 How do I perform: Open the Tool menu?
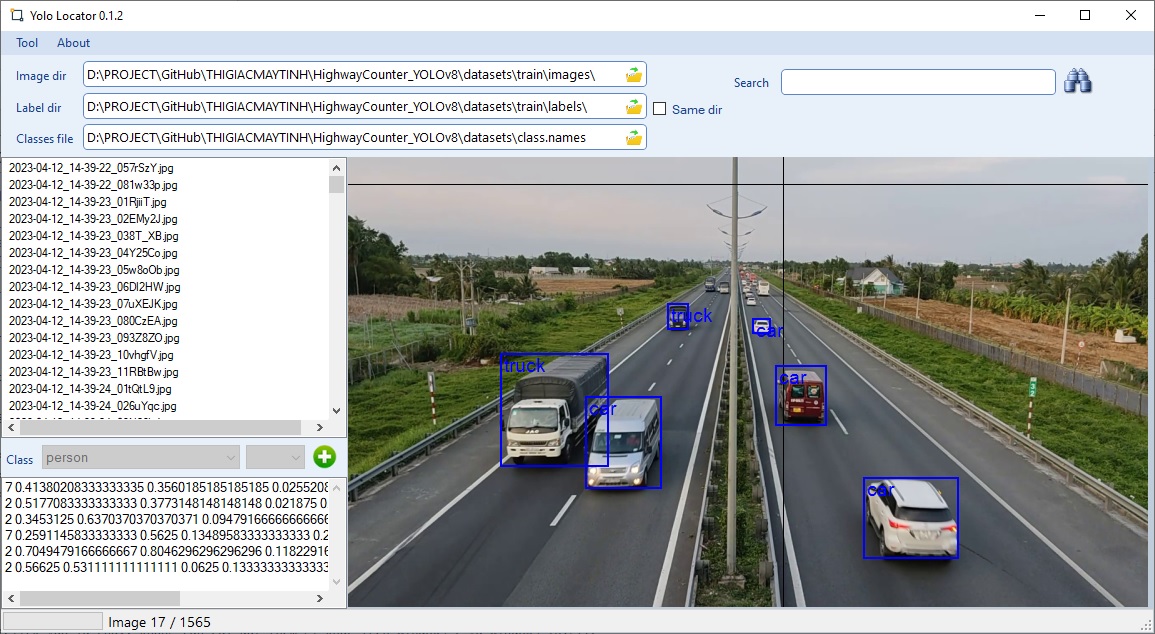pos(27,43)
